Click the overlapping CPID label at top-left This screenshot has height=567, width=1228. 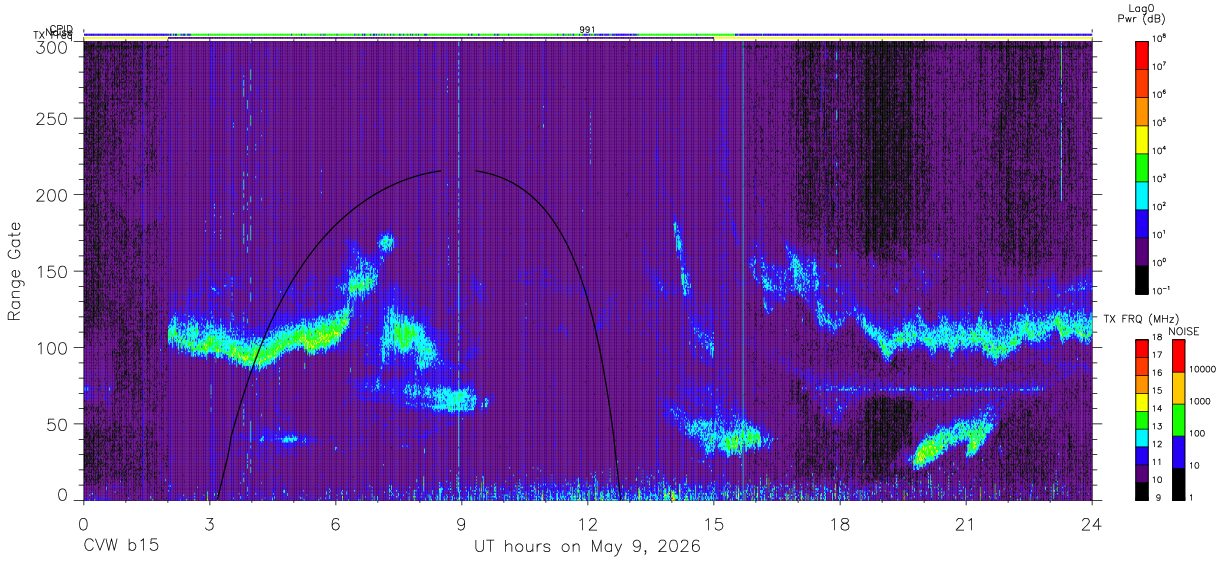(x=60, y=30)
